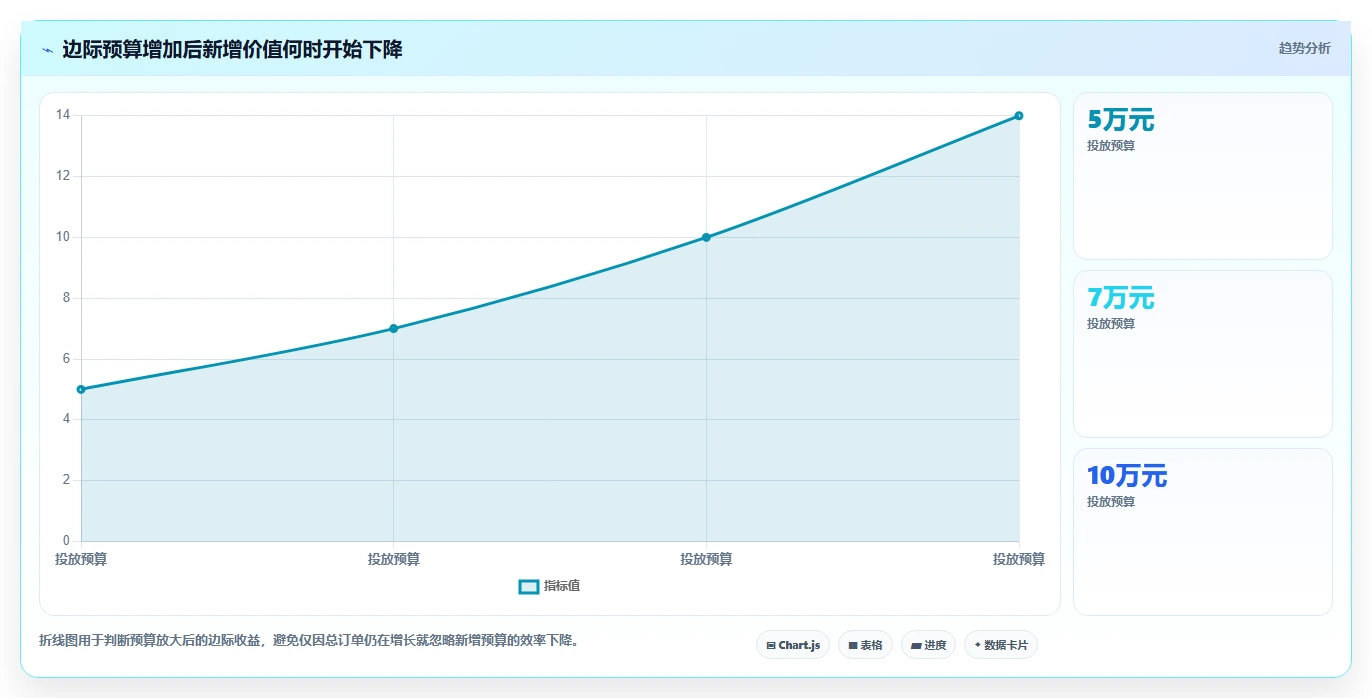Screen dimensions: 1372x698
Task: Click the y-axis label 14
Action: click(x=63, y=115)
